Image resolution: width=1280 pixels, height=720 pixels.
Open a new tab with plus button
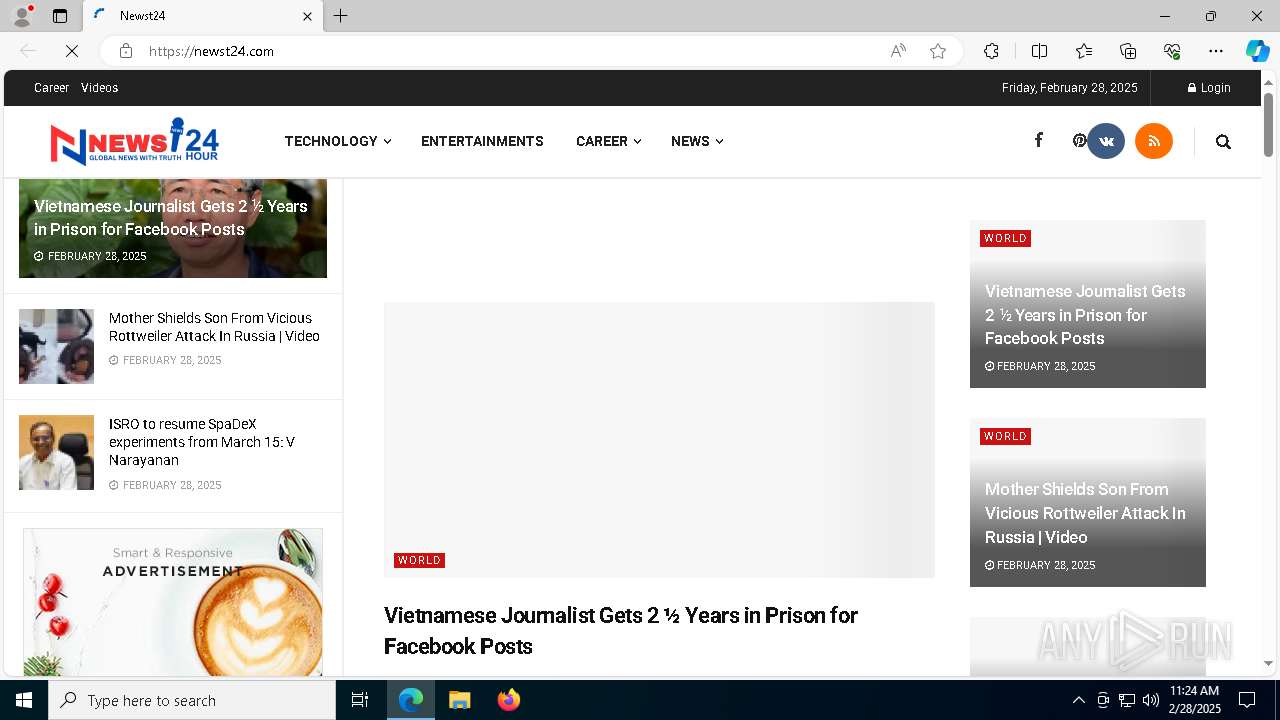[341, 16]
